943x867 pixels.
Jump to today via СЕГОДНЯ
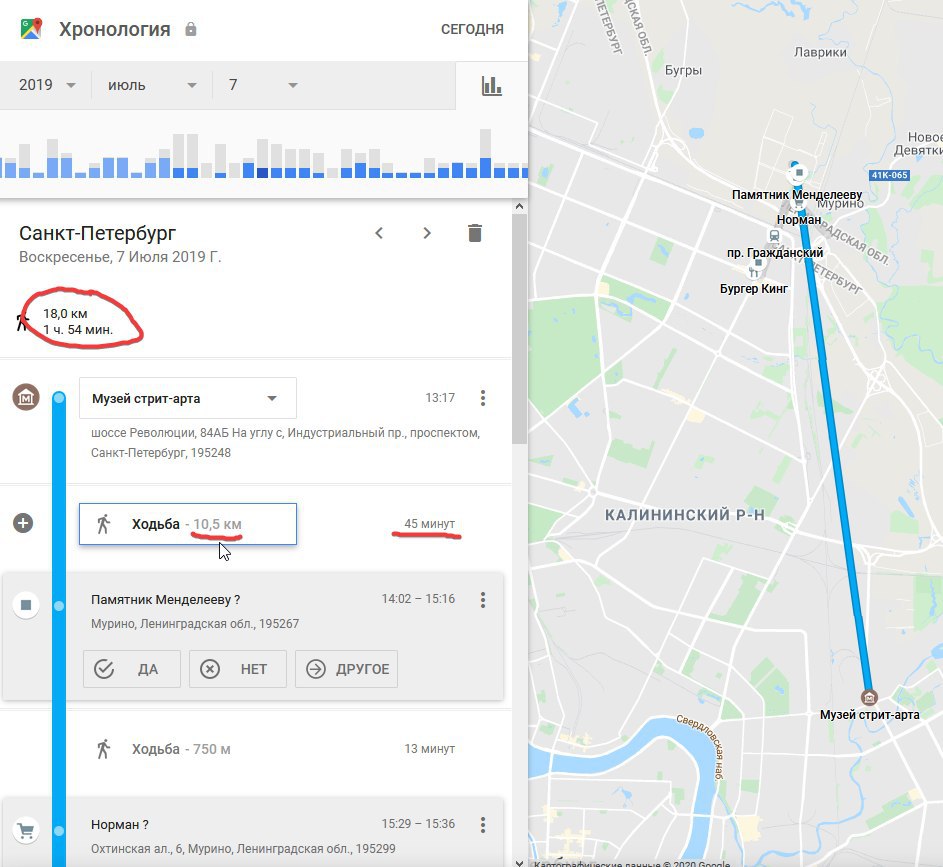coord(472,29)
